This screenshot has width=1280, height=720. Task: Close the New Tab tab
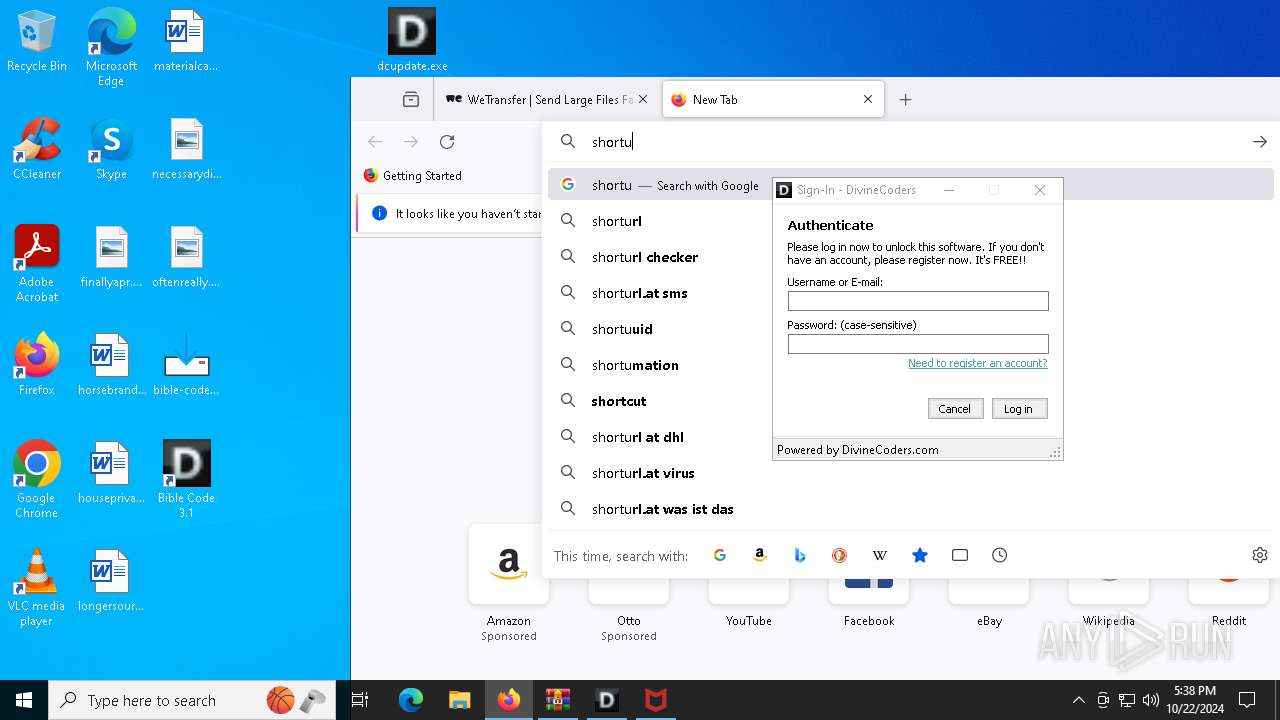click(x=868, y=99)
